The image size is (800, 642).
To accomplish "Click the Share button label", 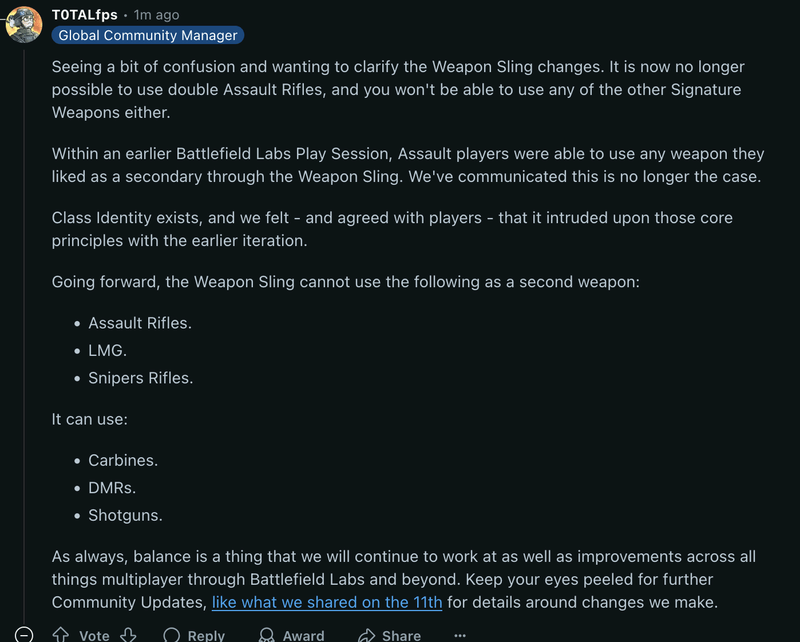I will coord(401,635).
